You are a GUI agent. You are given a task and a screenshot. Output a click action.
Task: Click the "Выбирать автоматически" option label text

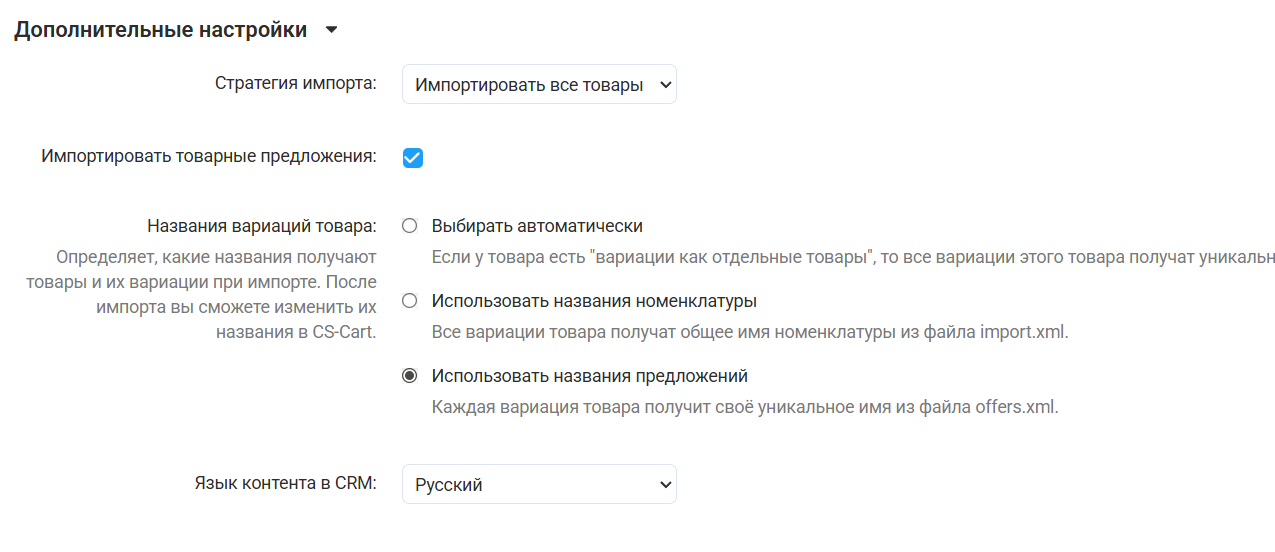[x=537, y=226]
